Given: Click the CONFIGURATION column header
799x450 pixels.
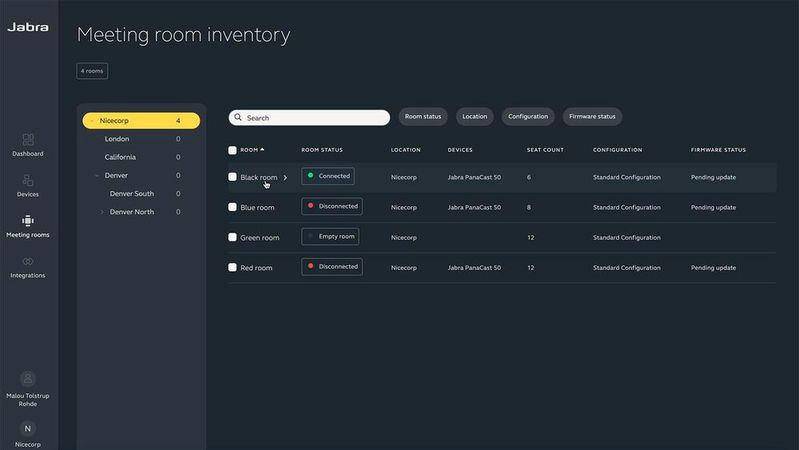Looking at the screenshot, I should (x=618, y=150).
